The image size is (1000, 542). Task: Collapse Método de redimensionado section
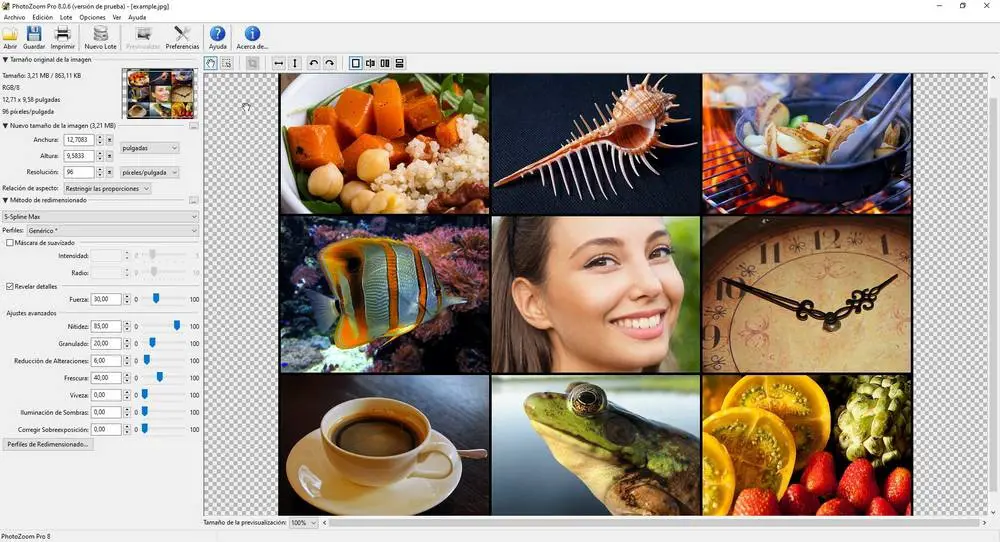click(5, 200)
